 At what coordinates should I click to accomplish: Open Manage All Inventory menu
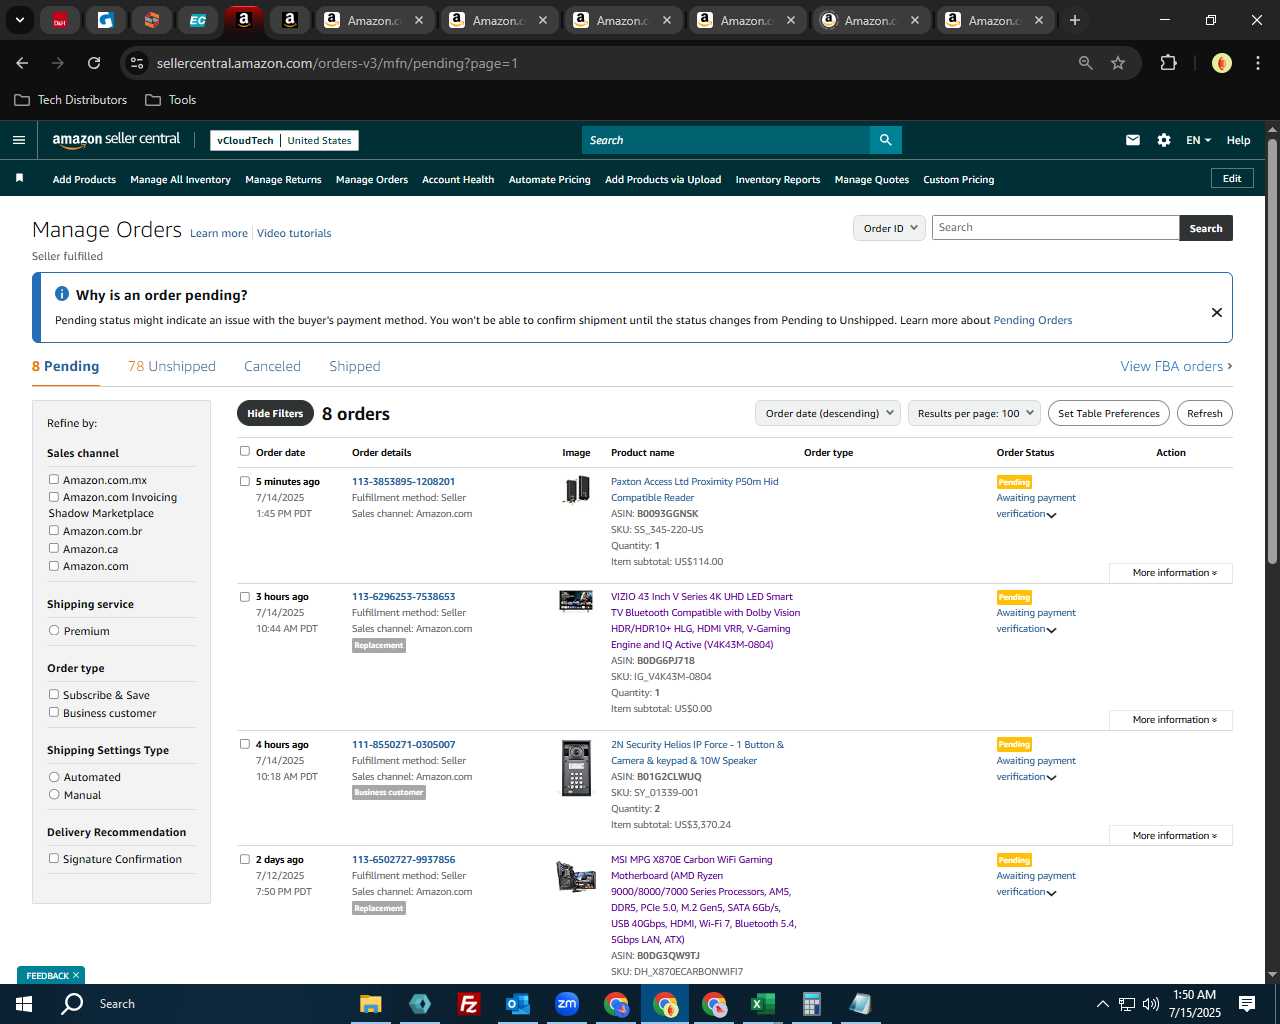point(180,180)
